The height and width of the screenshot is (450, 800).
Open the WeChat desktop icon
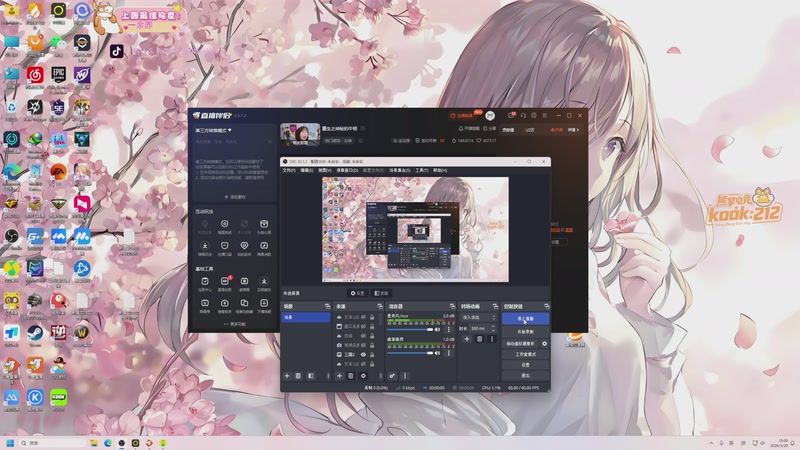click(58, 43)
